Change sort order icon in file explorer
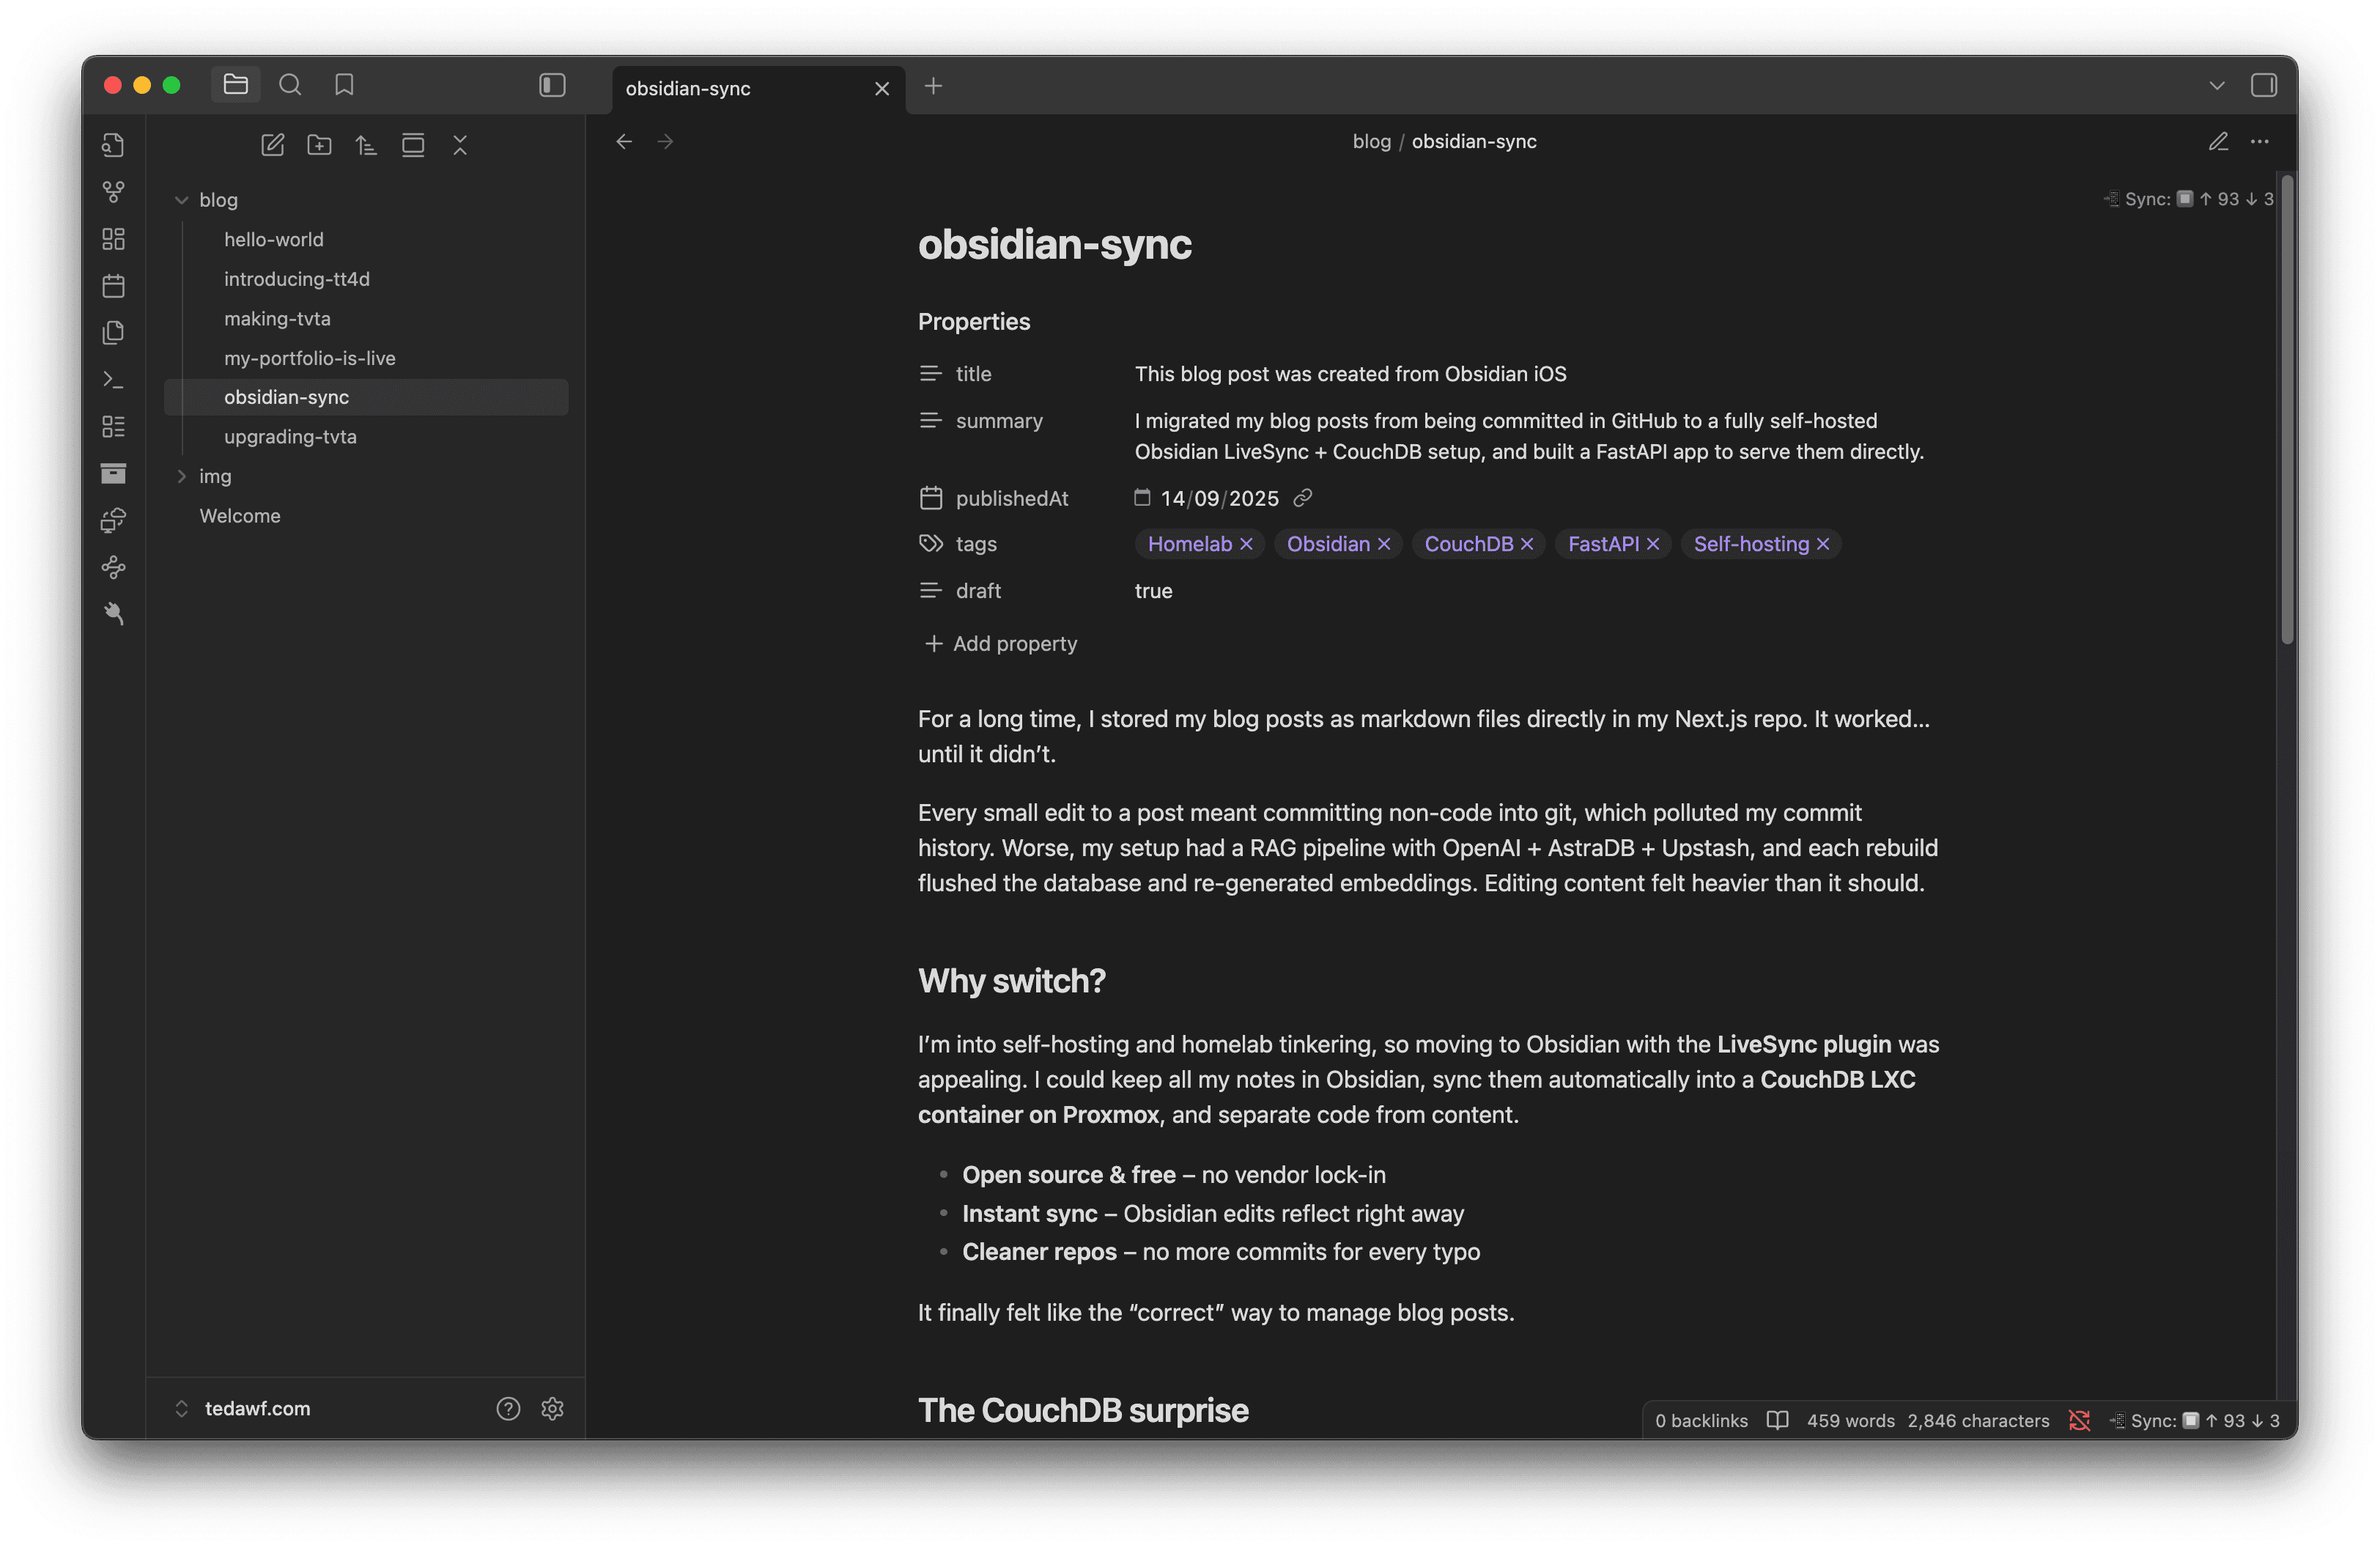Viewport: 2380px width, 1548px height. (x=366, y=145)
